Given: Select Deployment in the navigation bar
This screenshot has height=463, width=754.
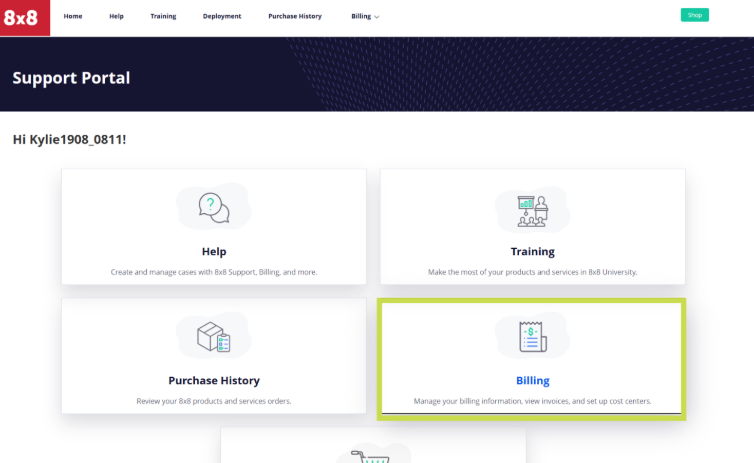Looking at the screenshot, I should point(221,17).
